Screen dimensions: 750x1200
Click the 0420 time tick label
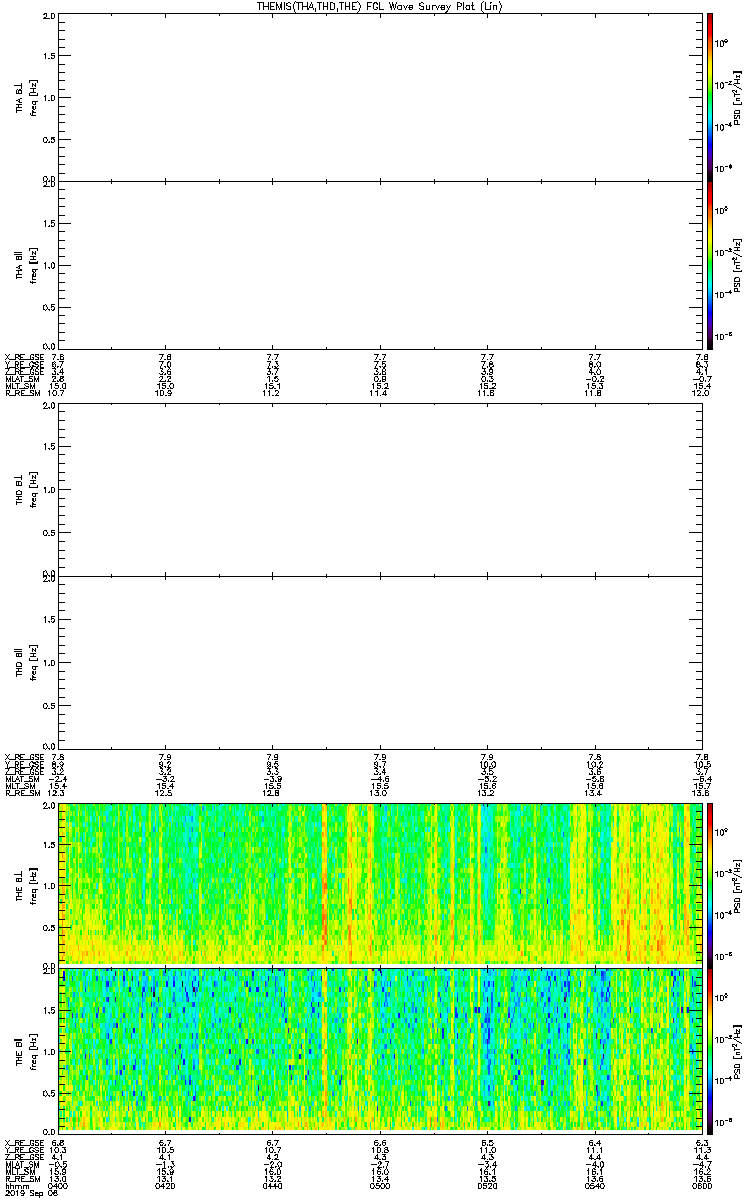pyautogui.click(x=167, y=1185)
